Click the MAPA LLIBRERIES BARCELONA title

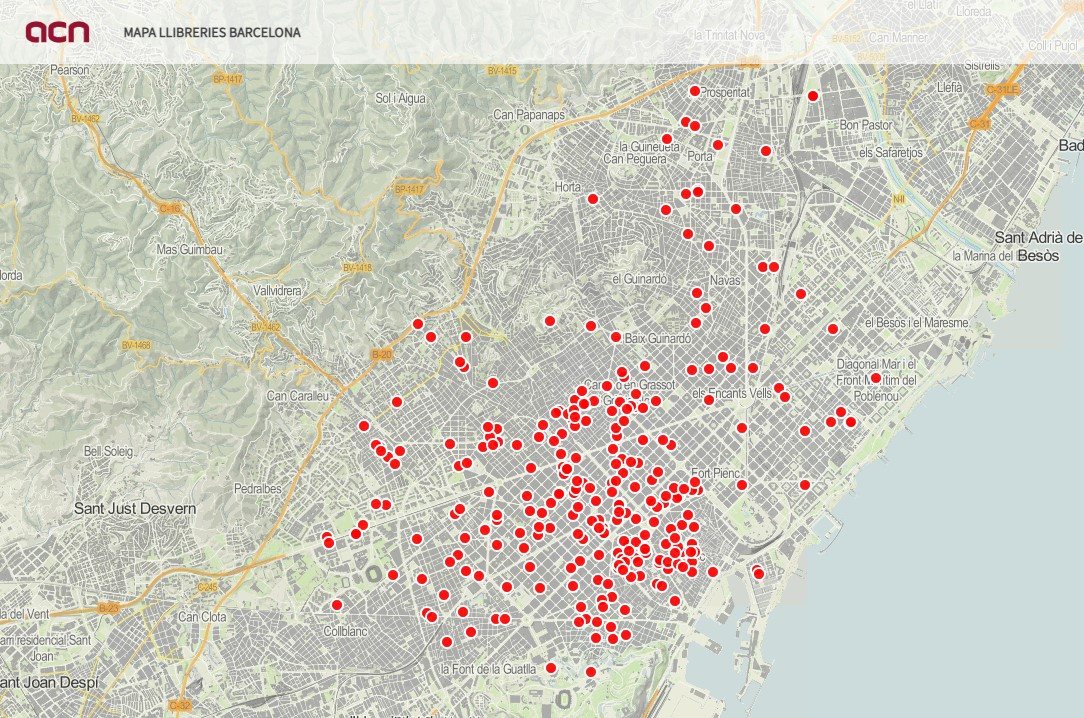click(212, 32)
